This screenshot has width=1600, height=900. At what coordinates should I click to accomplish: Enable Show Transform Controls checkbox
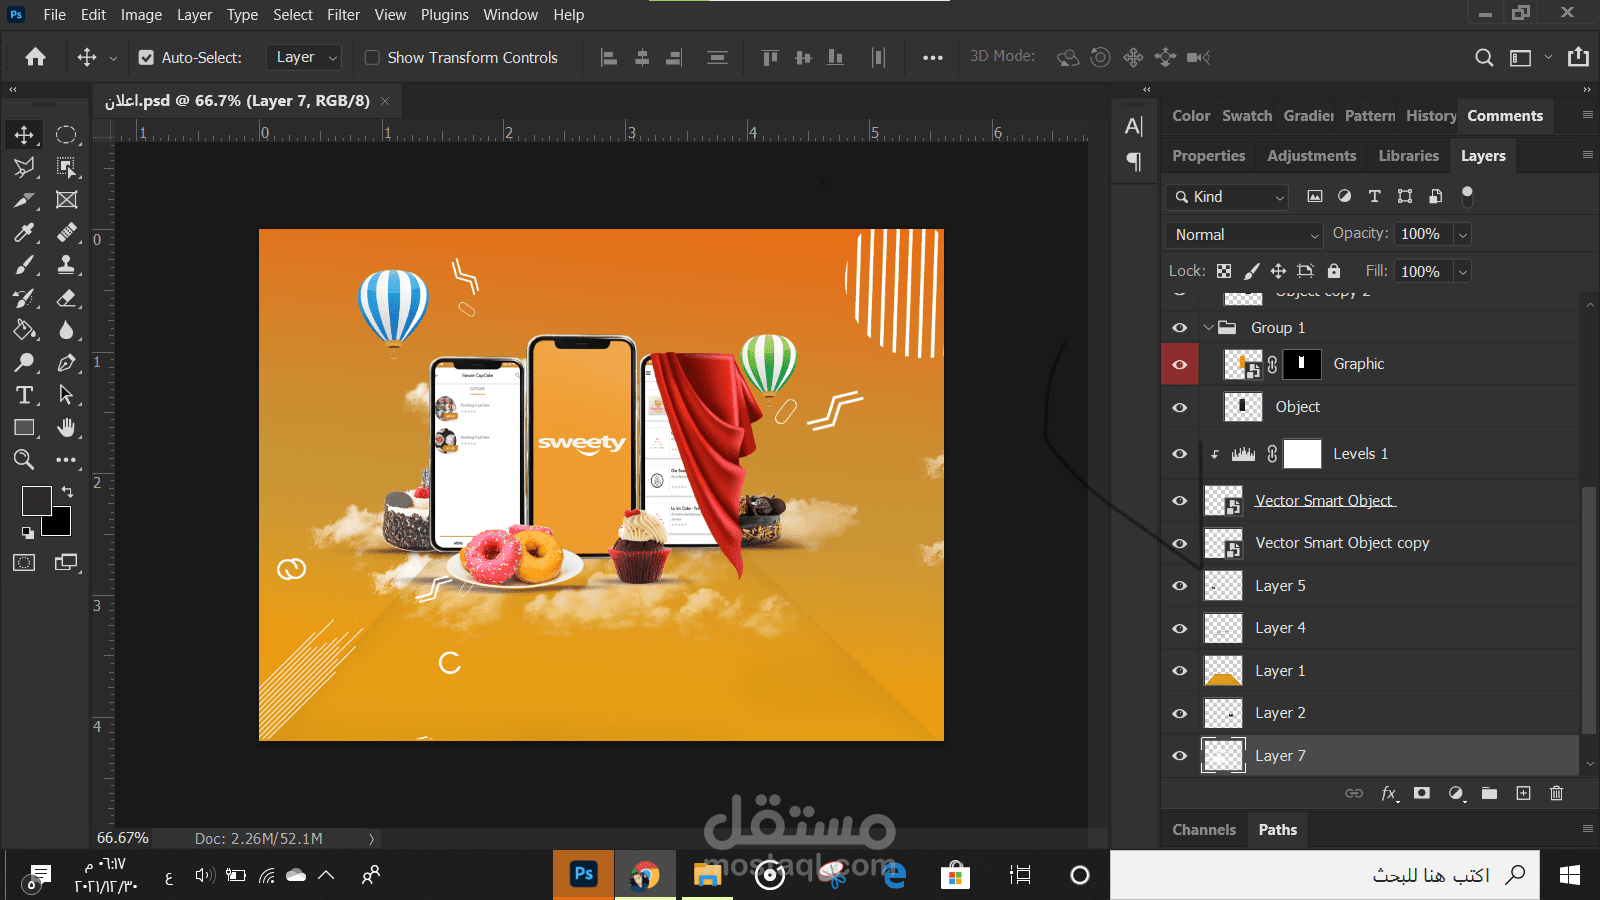pos(372,58)
